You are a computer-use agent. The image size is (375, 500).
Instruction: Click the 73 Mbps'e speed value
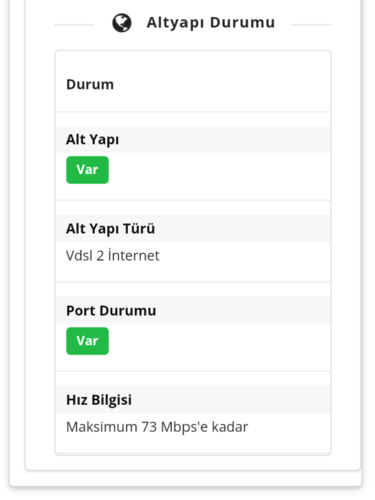175,427
